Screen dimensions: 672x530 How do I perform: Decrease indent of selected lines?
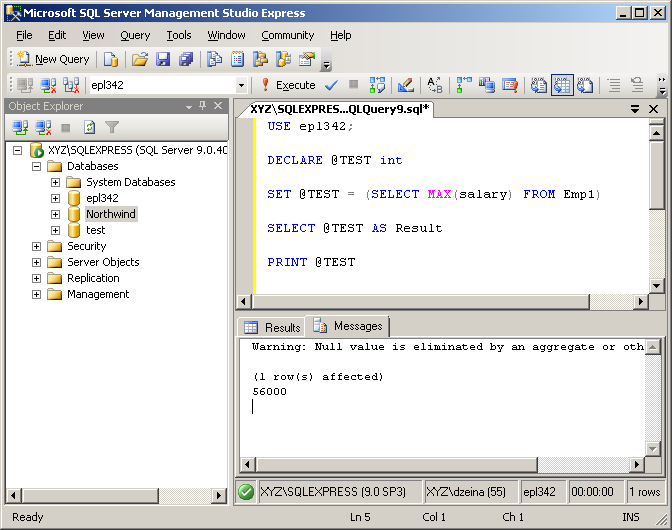(x=615, y=85)
